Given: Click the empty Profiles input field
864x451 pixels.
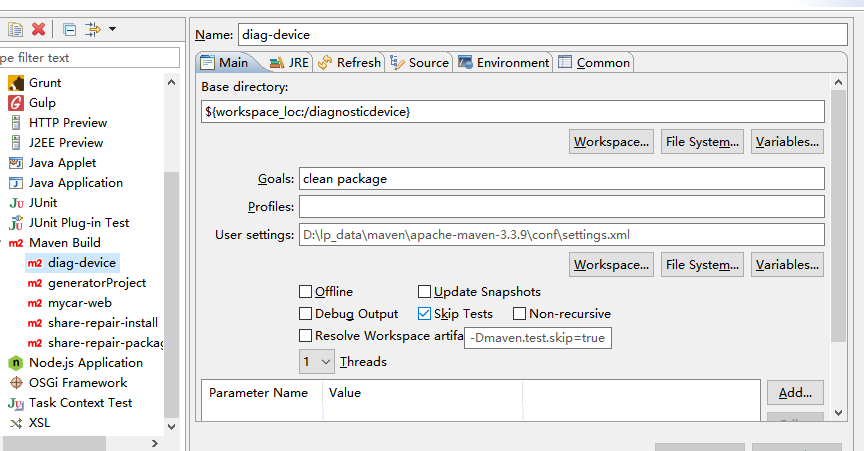Looking at the screenshot, I should pyautogui.click(x=561, y=207).
